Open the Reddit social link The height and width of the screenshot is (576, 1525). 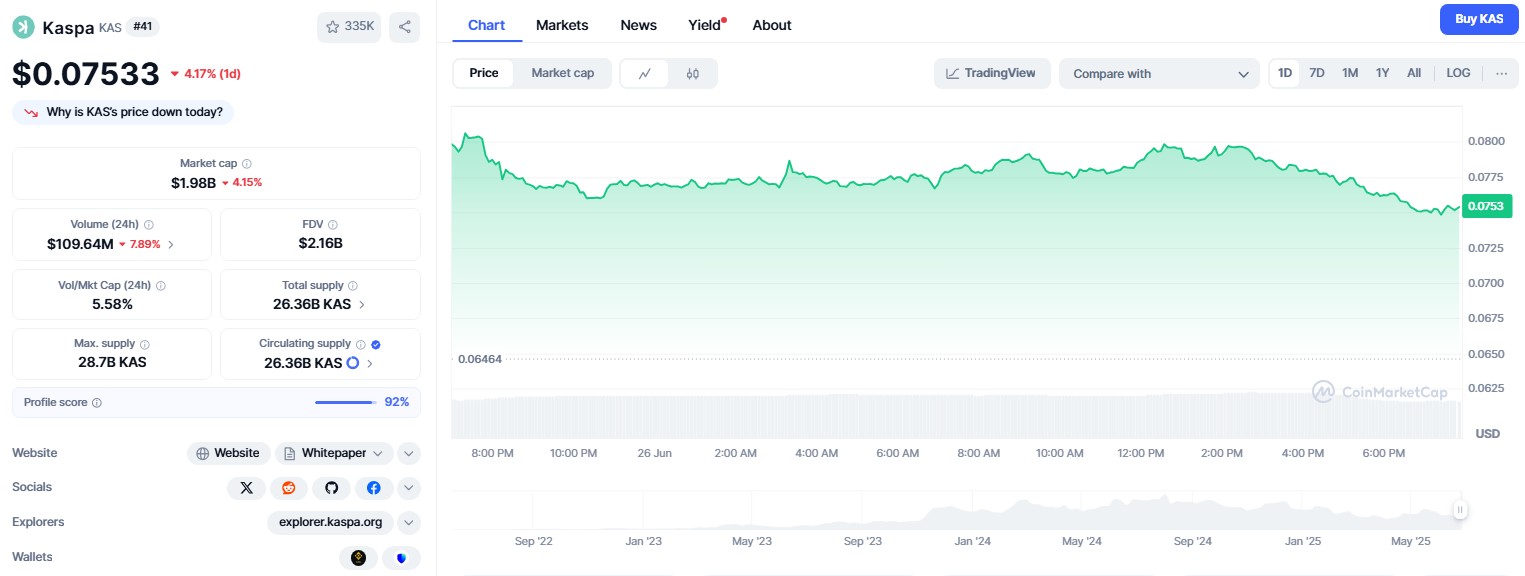pyautogui.click(x=289, y=488)
